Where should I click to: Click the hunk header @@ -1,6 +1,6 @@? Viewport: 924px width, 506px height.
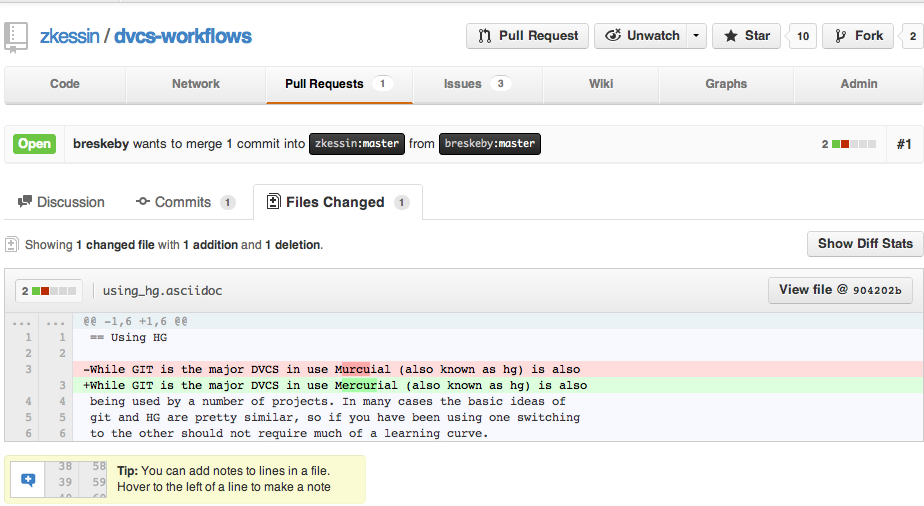(x=136, y=322)
